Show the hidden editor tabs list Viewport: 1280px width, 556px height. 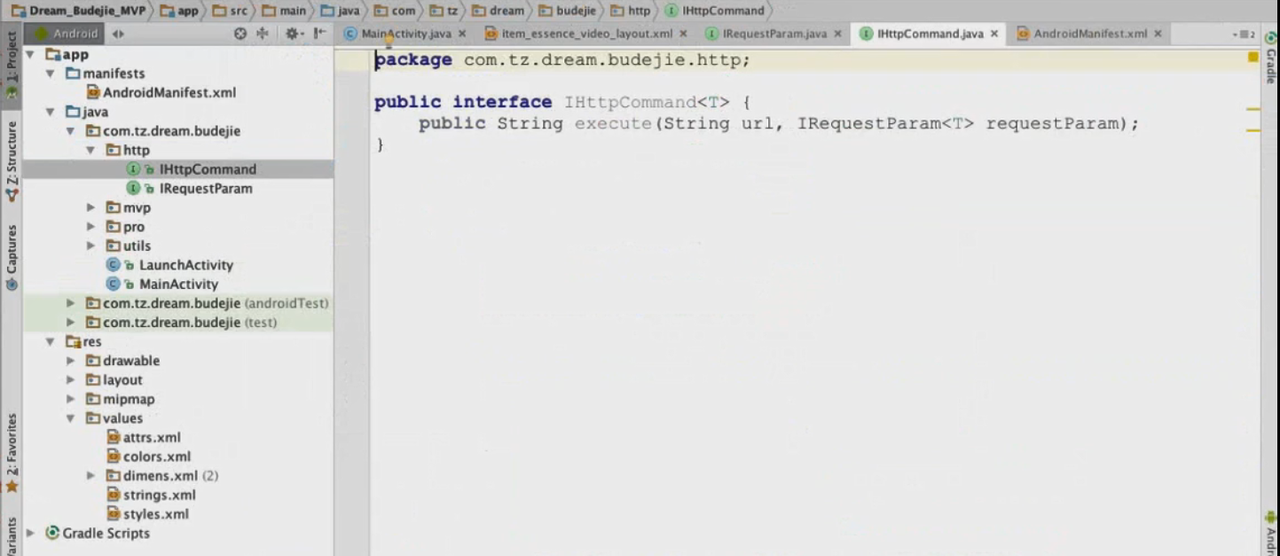[x=1244, y=34]
